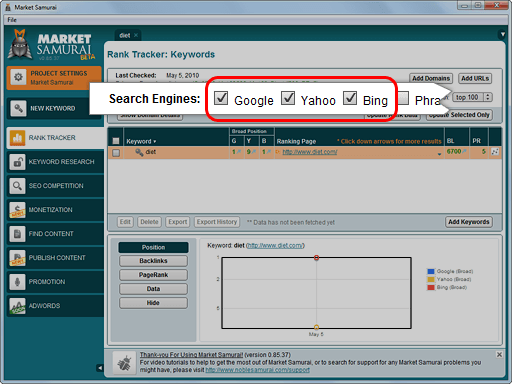Click the Google position value 1

point(234,152)
